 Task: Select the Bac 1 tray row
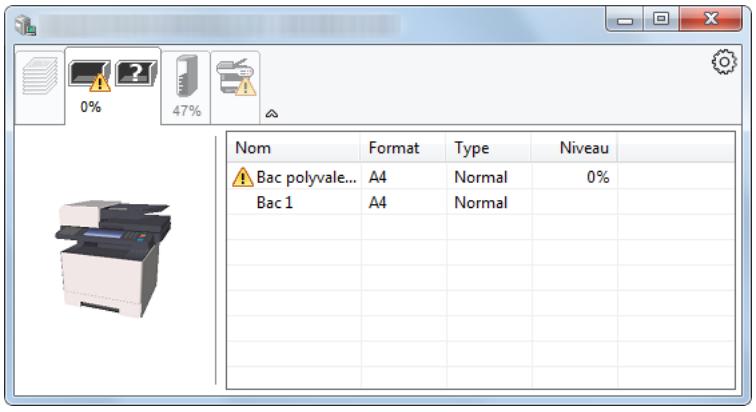(x=481, y=202)
